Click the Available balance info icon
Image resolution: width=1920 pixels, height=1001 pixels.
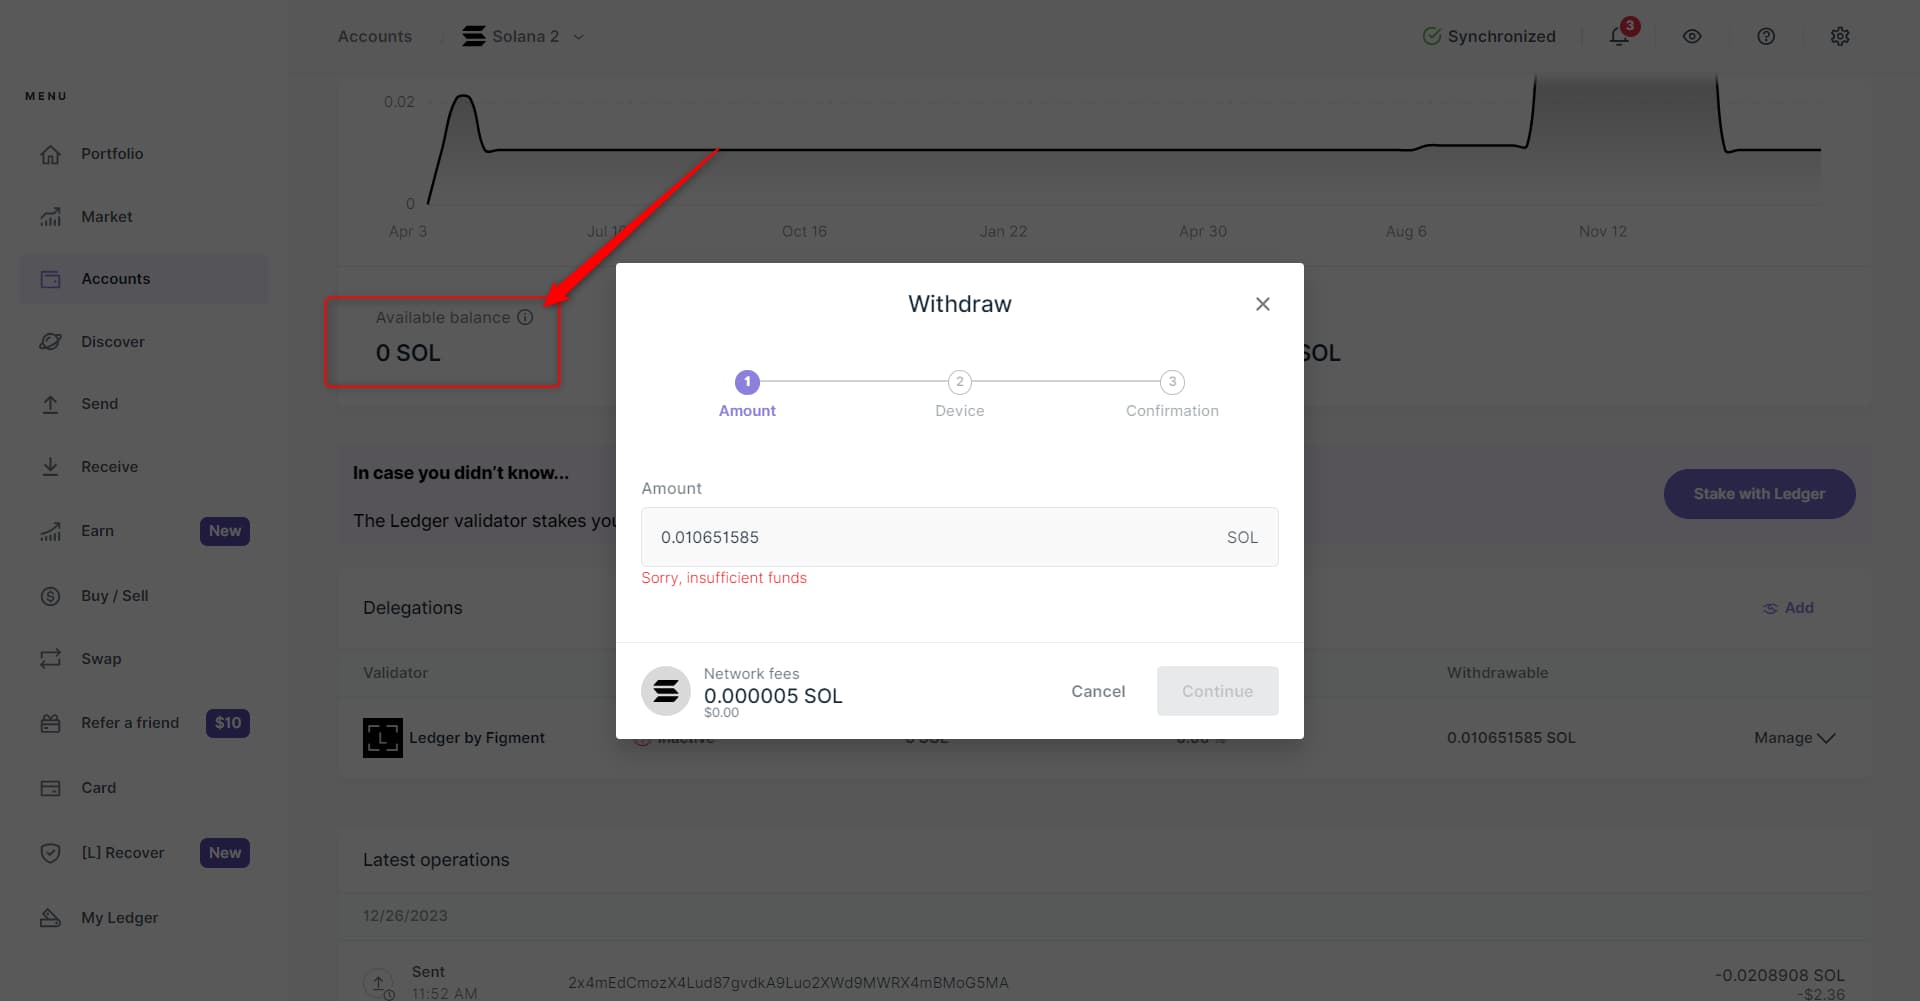(x=525, y=318)
